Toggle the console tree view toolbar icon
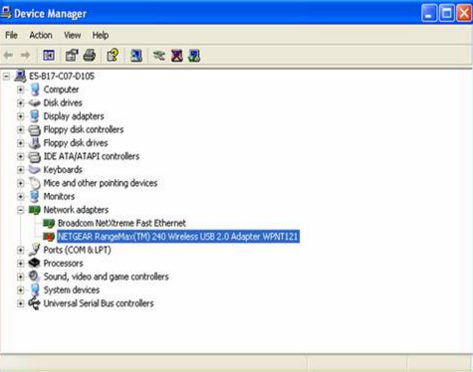The height and width of the screenshot is (372, 473). click(49, 55)
